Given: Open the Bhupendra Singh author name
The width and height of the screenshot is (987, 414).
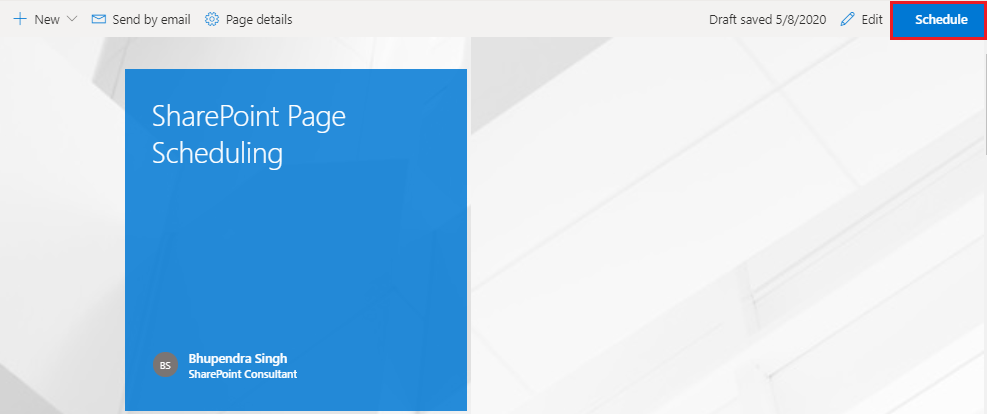Looking at the screenshot, I should pos(230,358).
